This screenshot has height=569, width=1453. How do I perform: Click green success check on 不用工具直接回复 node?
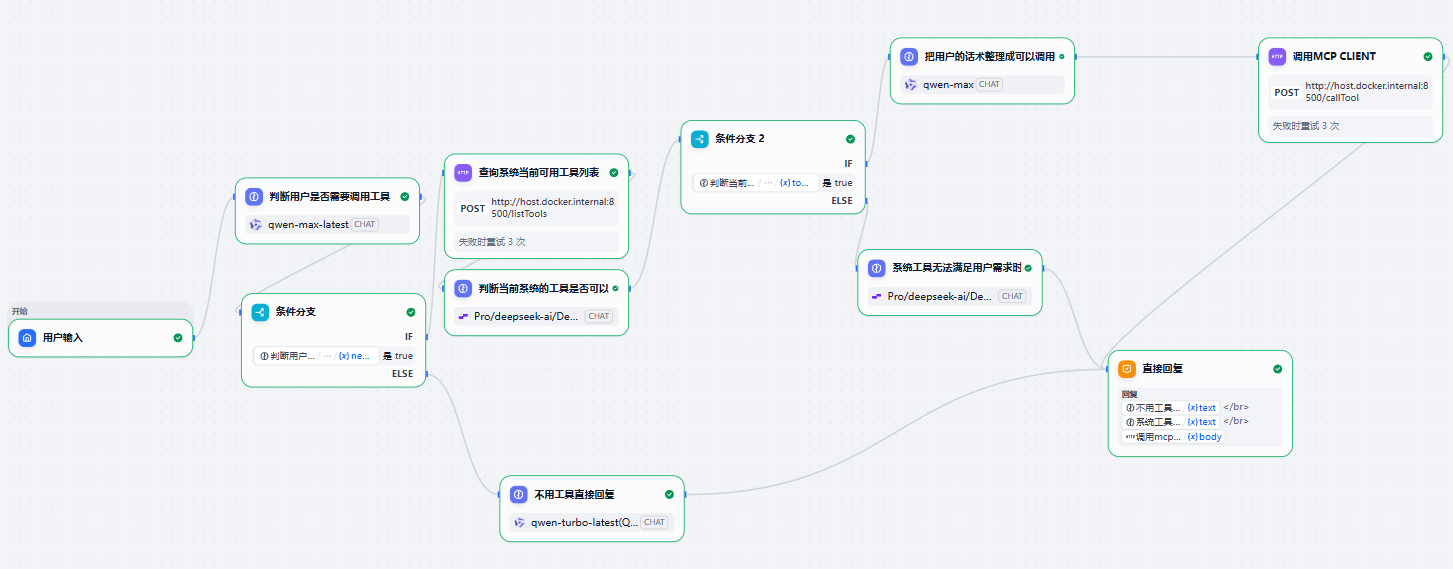pyautogui.click(x=670, y=494)
